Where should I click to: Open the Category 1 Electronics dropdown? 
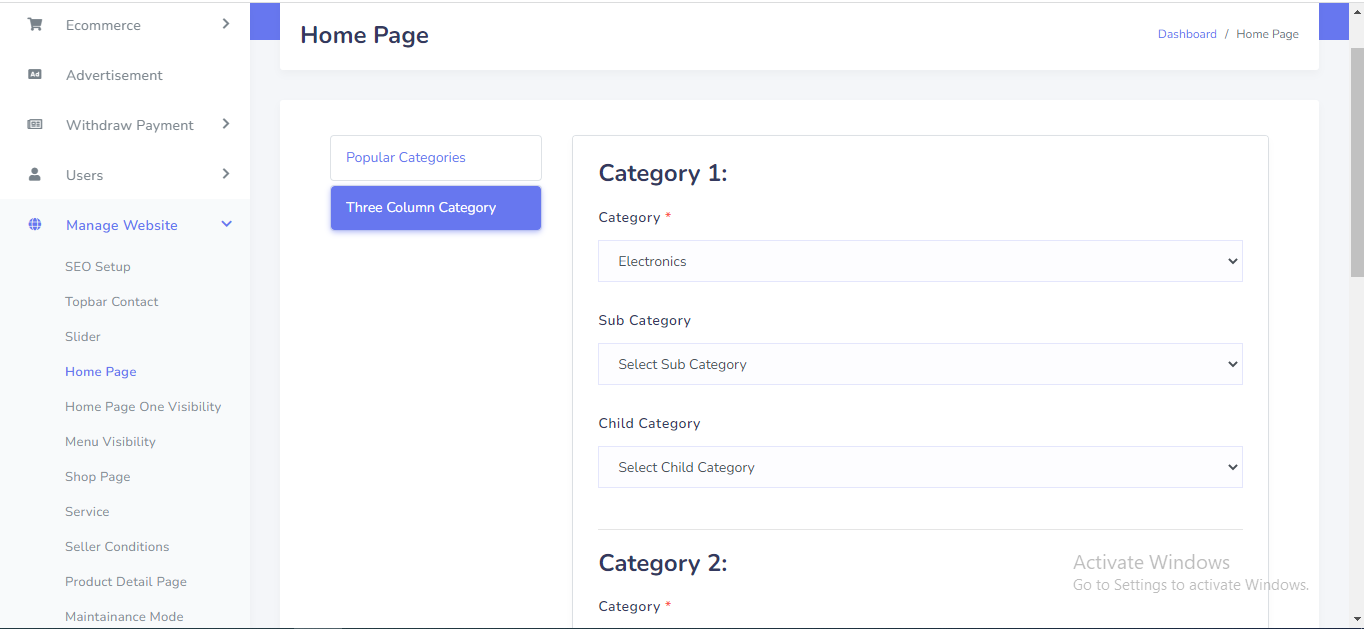pos(919,261)
